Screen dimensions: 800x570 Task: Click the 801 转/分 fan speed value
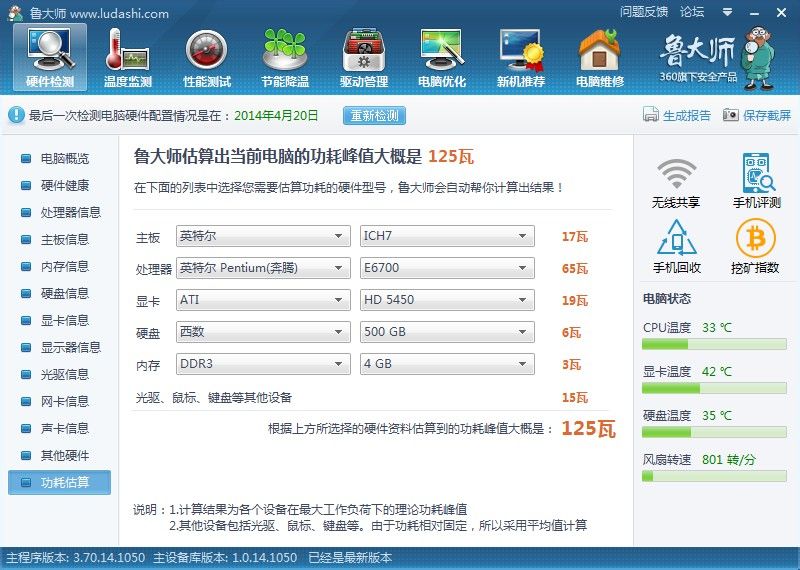(728, 459)
